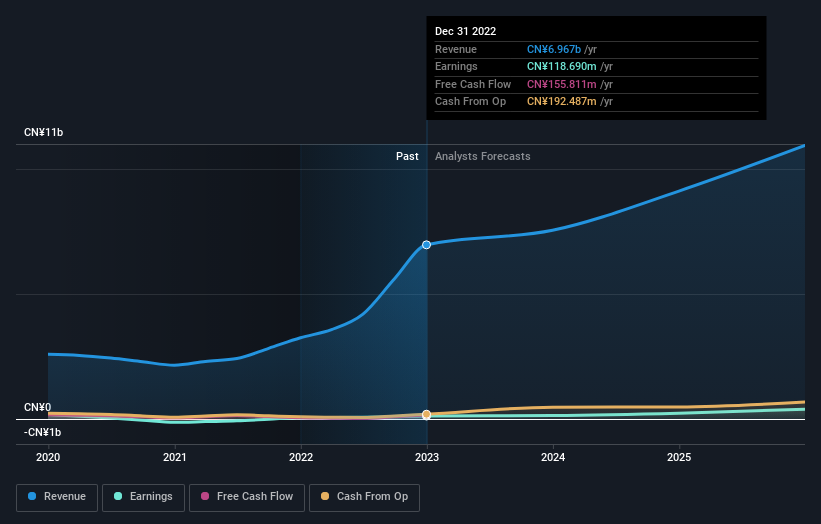Image resolution: width=821 pixels, height=524 pixels.
Task: Click the CN¥11b y-axis label
Action: [x=43, y=132]
